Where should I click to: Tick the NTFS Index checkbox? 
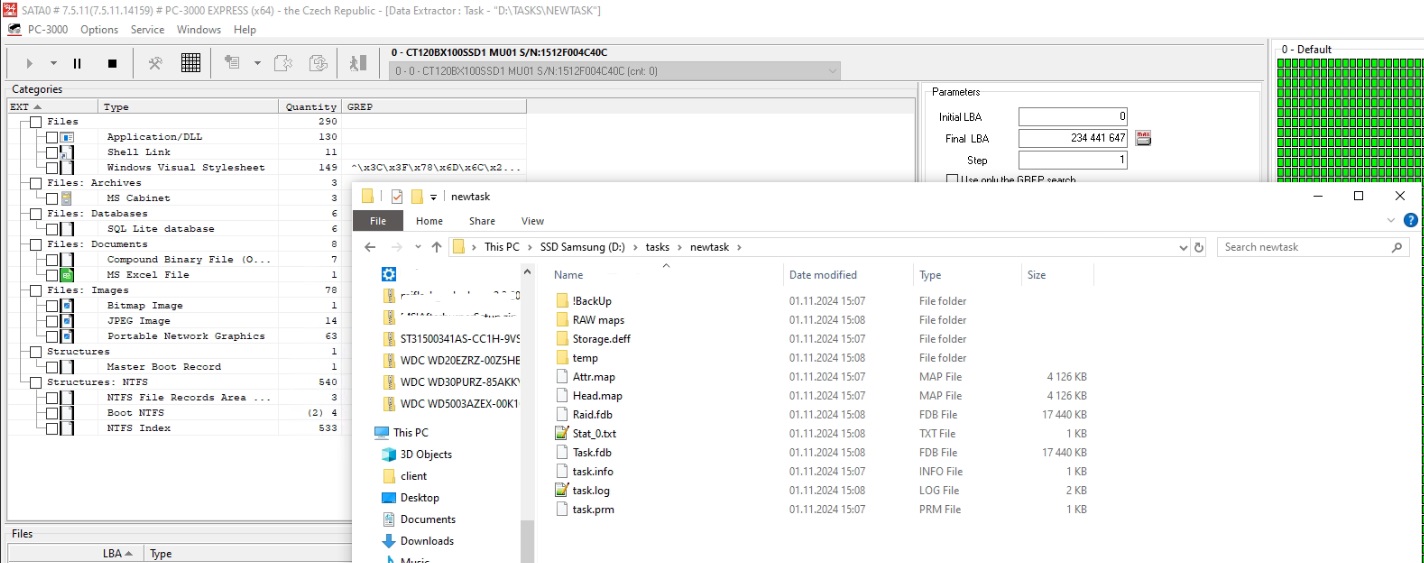coord(52,428)
